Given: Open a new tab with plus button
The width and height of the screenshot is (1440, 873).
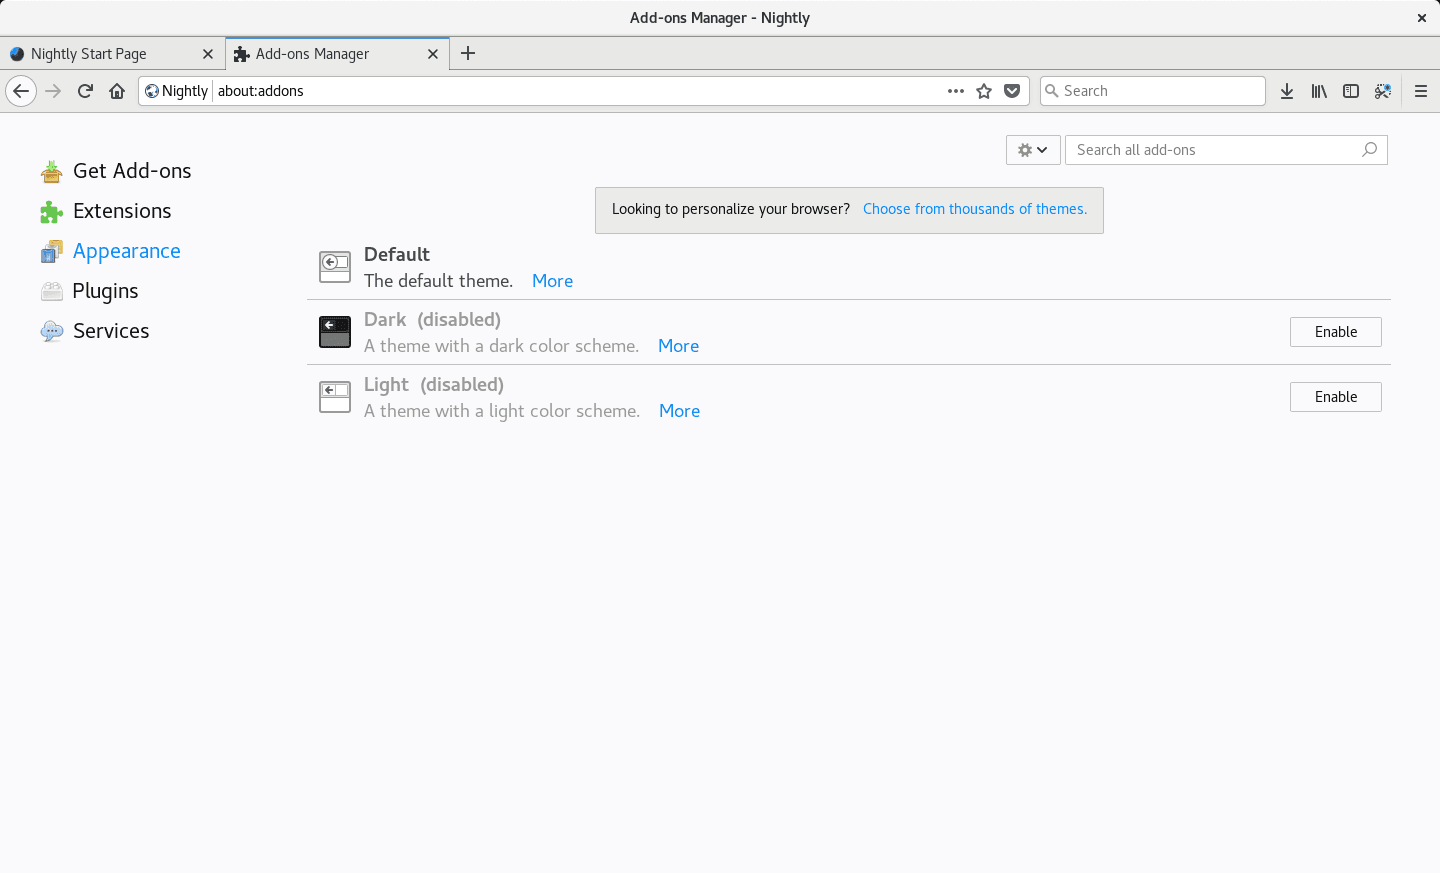Looking at the screenshot, I should pyautogui.click(x=468, y=53).
